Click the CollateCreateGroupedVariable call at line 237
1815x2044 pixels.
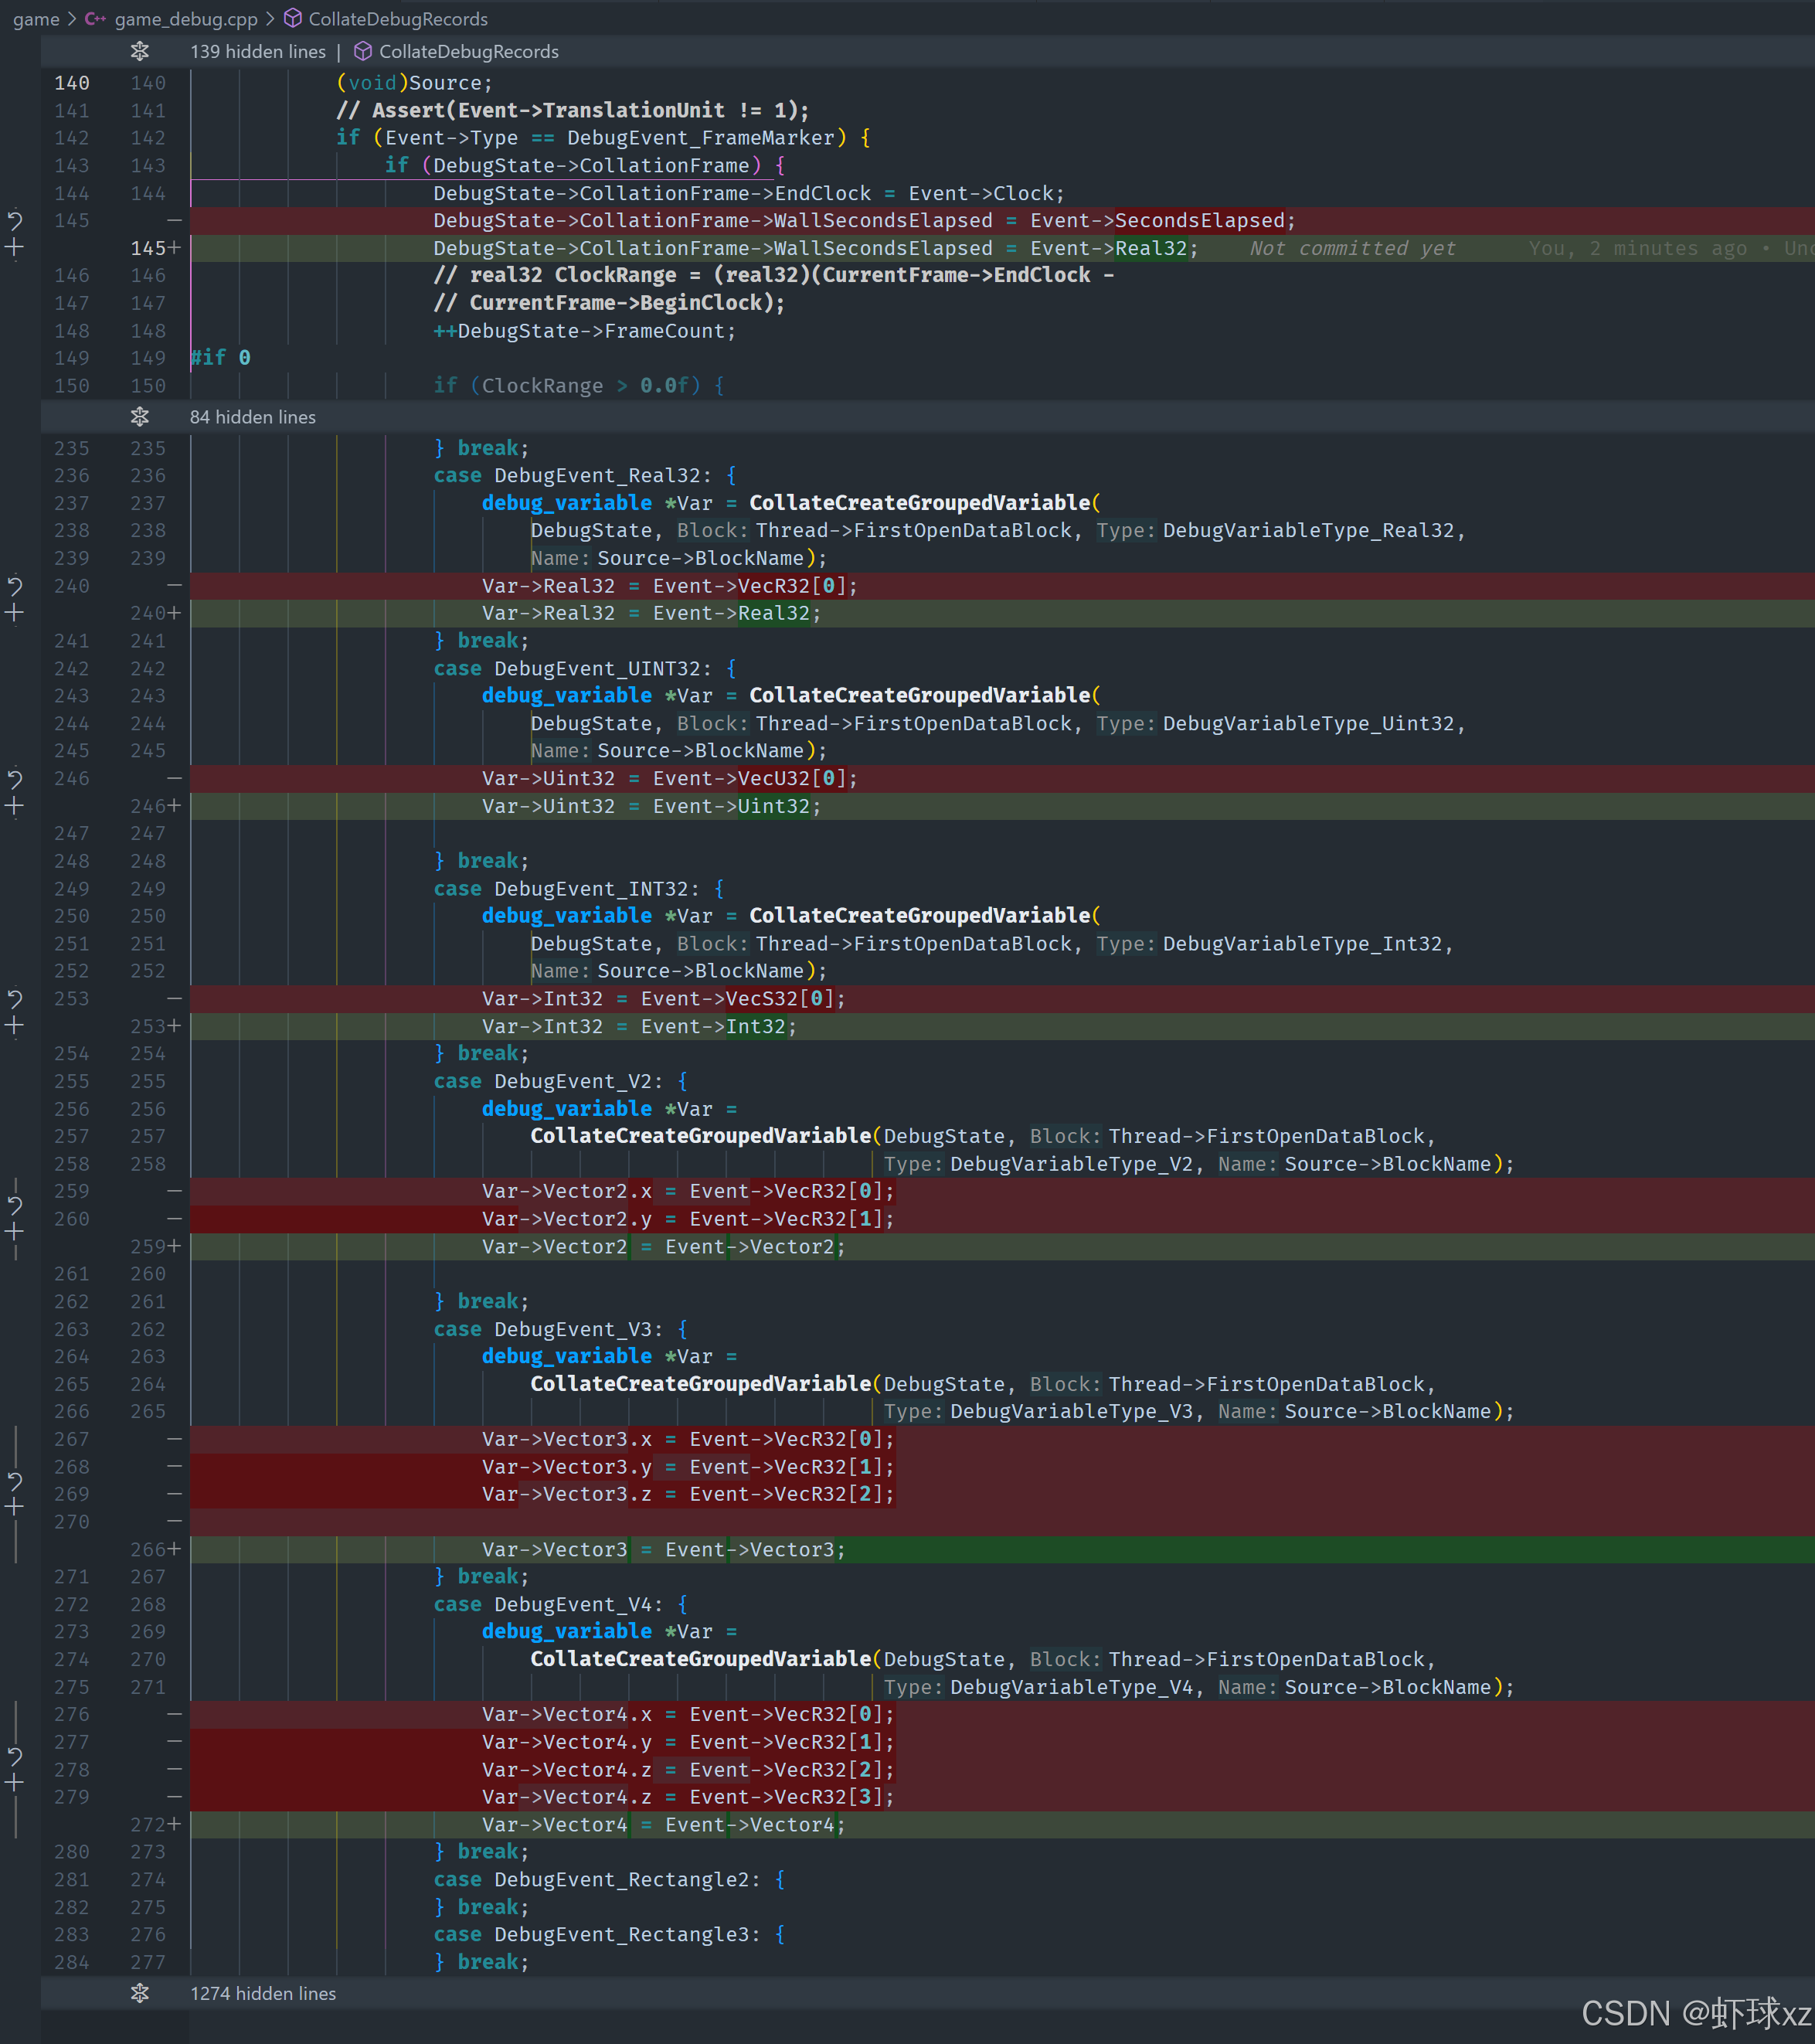919,503
